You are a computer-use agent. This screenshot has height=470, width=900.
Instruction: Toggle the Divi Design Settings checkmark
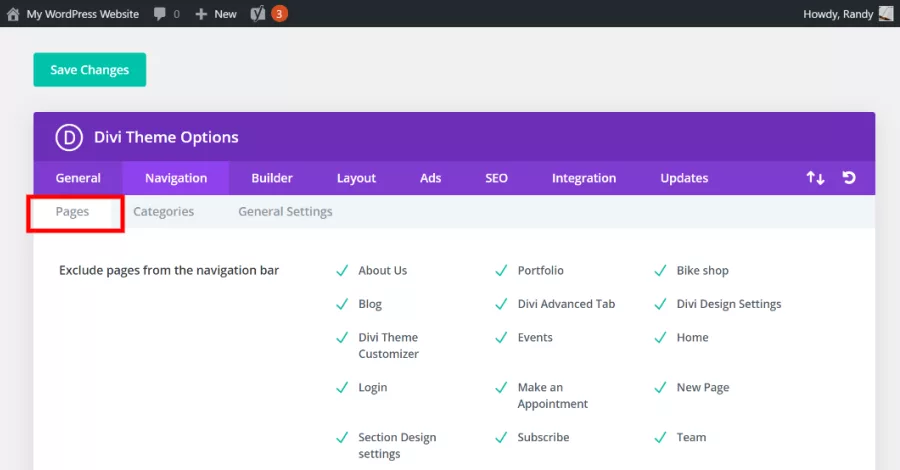pyautogui.click(x=660, y=304)
